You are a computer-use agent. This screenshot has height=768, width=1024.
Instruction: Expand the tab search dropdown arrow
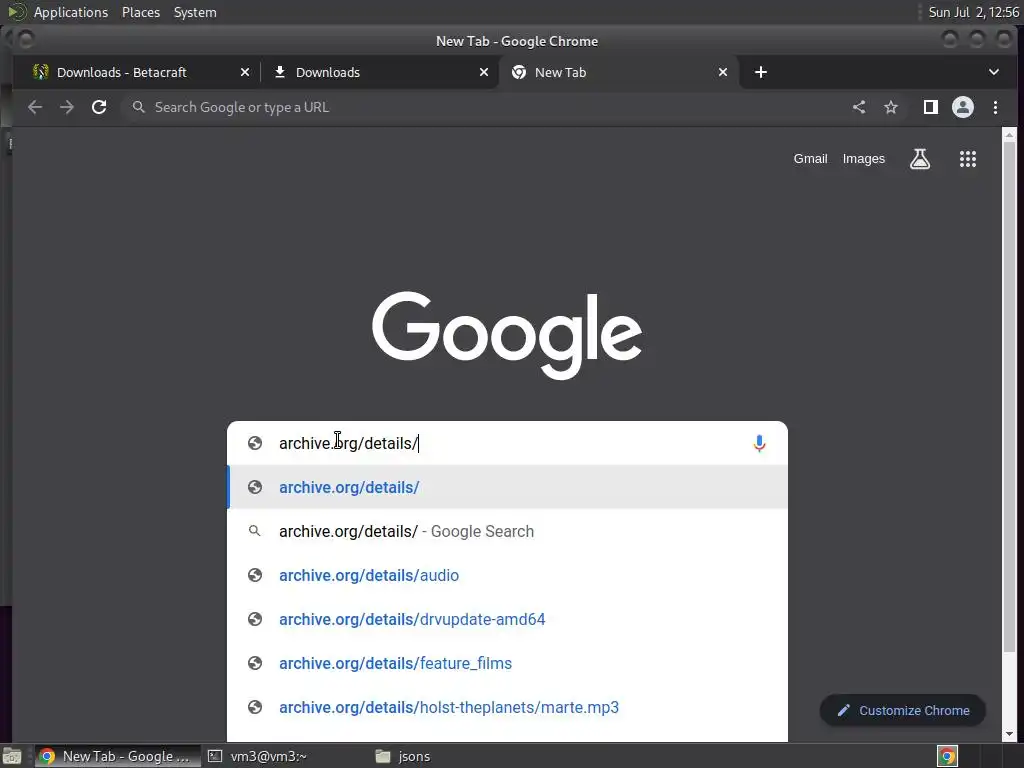coord(994,72)
